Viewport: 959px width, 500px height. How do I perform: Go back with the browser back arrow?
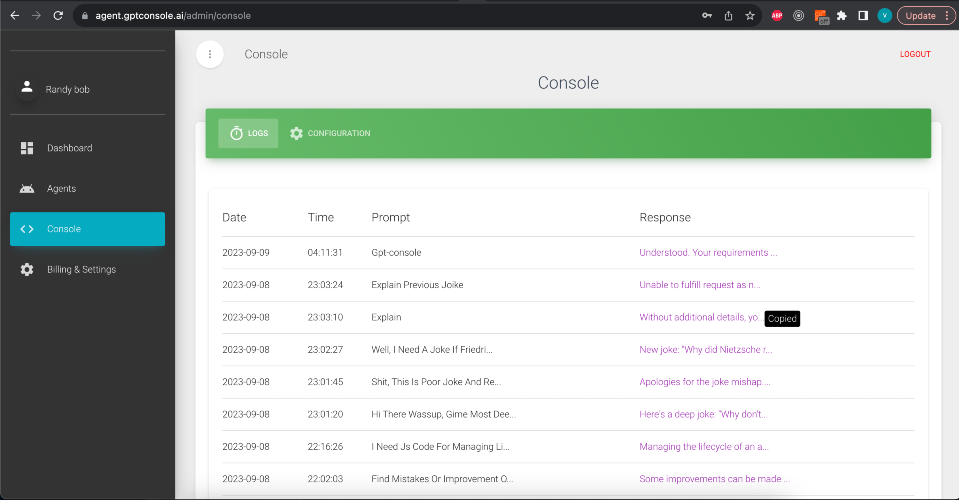(x=15, y=16)
